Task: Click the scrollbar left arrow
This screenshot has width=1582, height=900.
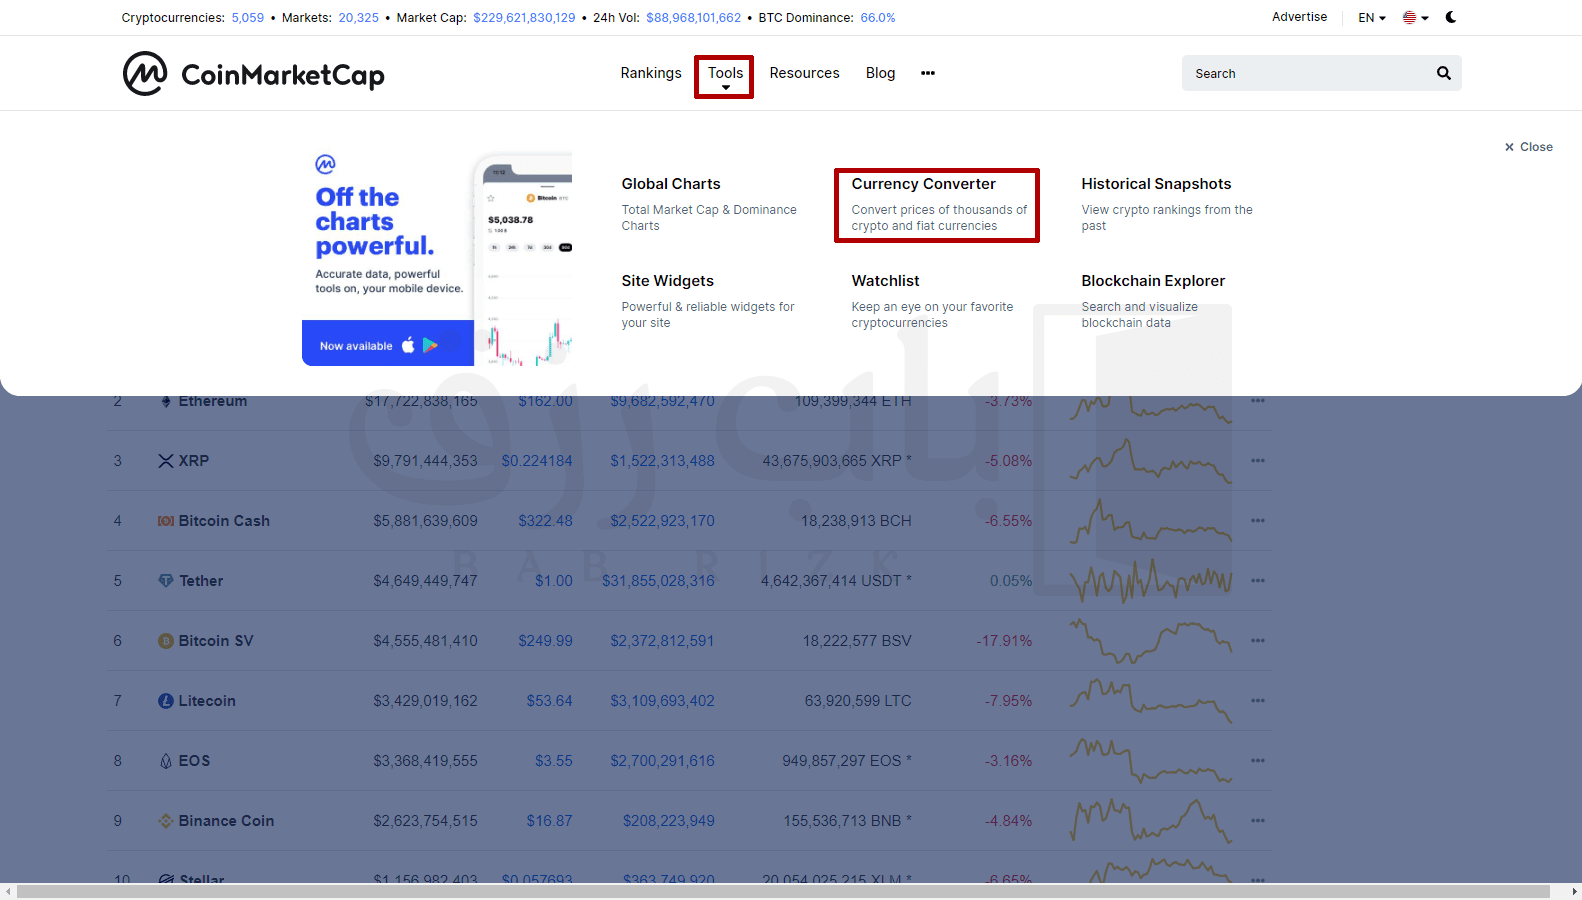Action: (x=8, y=891)
